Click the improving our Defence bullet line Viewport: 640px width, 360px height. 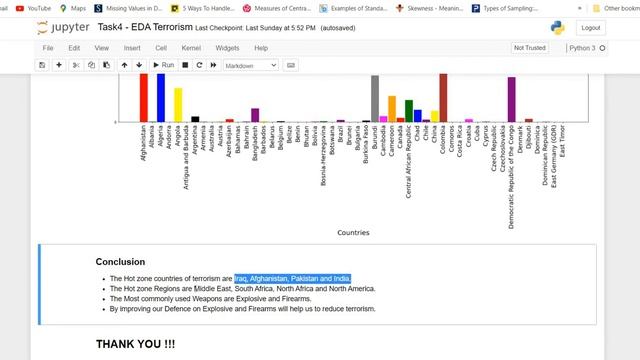tap(242, 309)
